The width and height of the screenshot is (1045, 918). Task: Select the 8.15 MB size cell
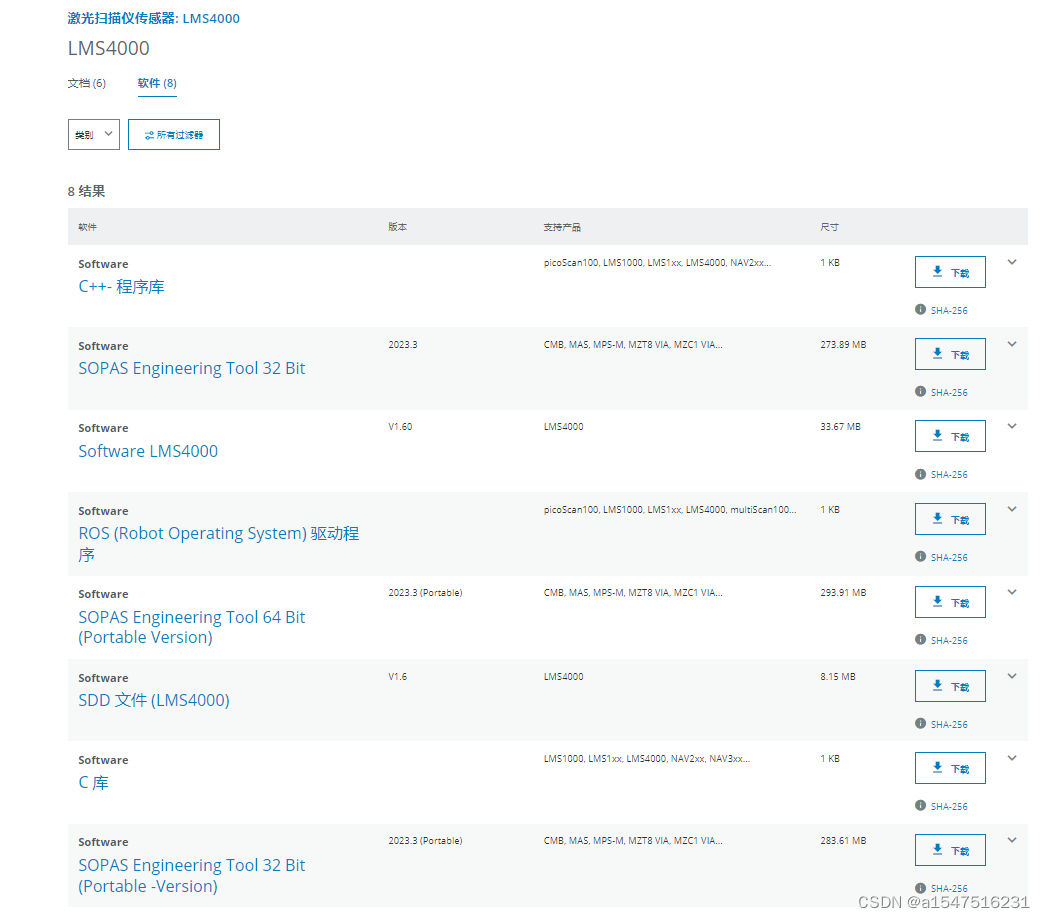(x=838, y=677)
